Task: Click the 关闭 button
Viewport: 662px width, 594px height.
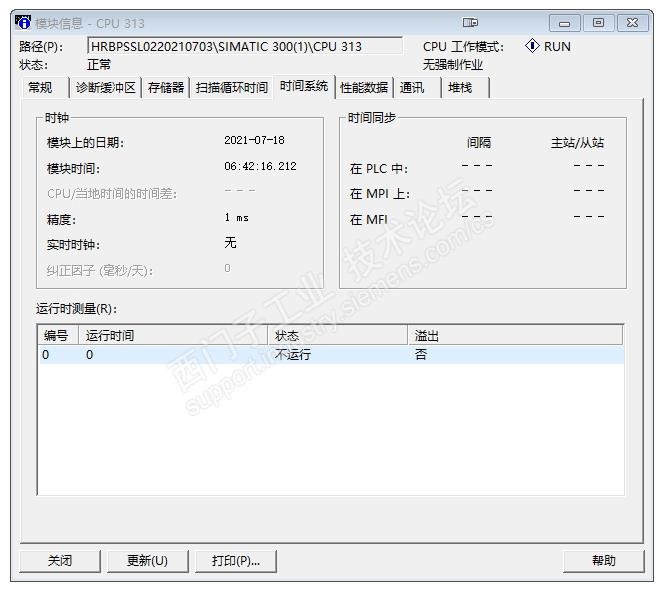Action: tap(60, 561)
